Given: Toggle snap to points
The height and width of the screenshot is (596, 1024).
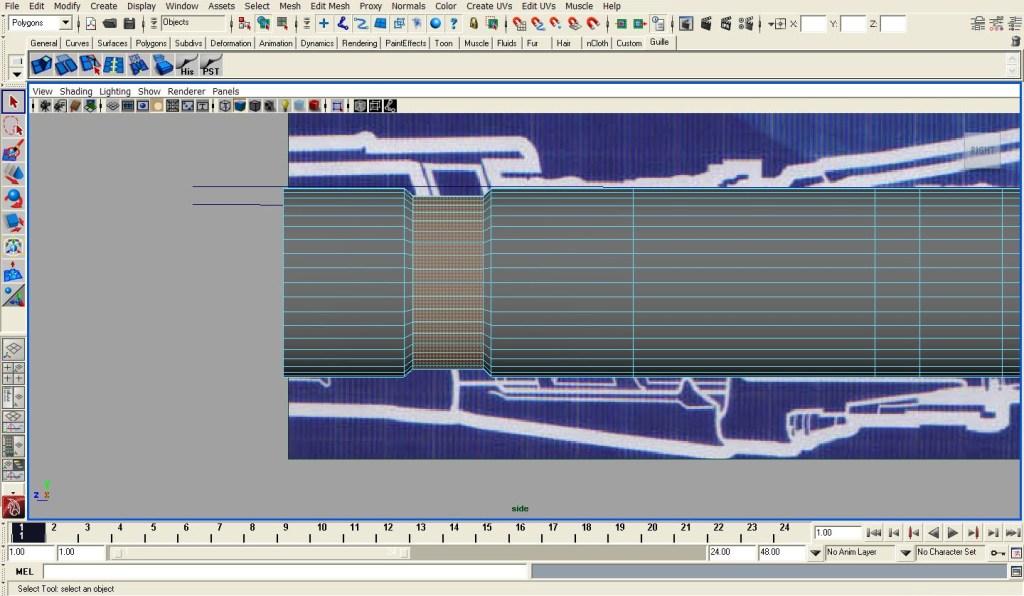Looking at the screenshot, I should click(x=556, y=24).
